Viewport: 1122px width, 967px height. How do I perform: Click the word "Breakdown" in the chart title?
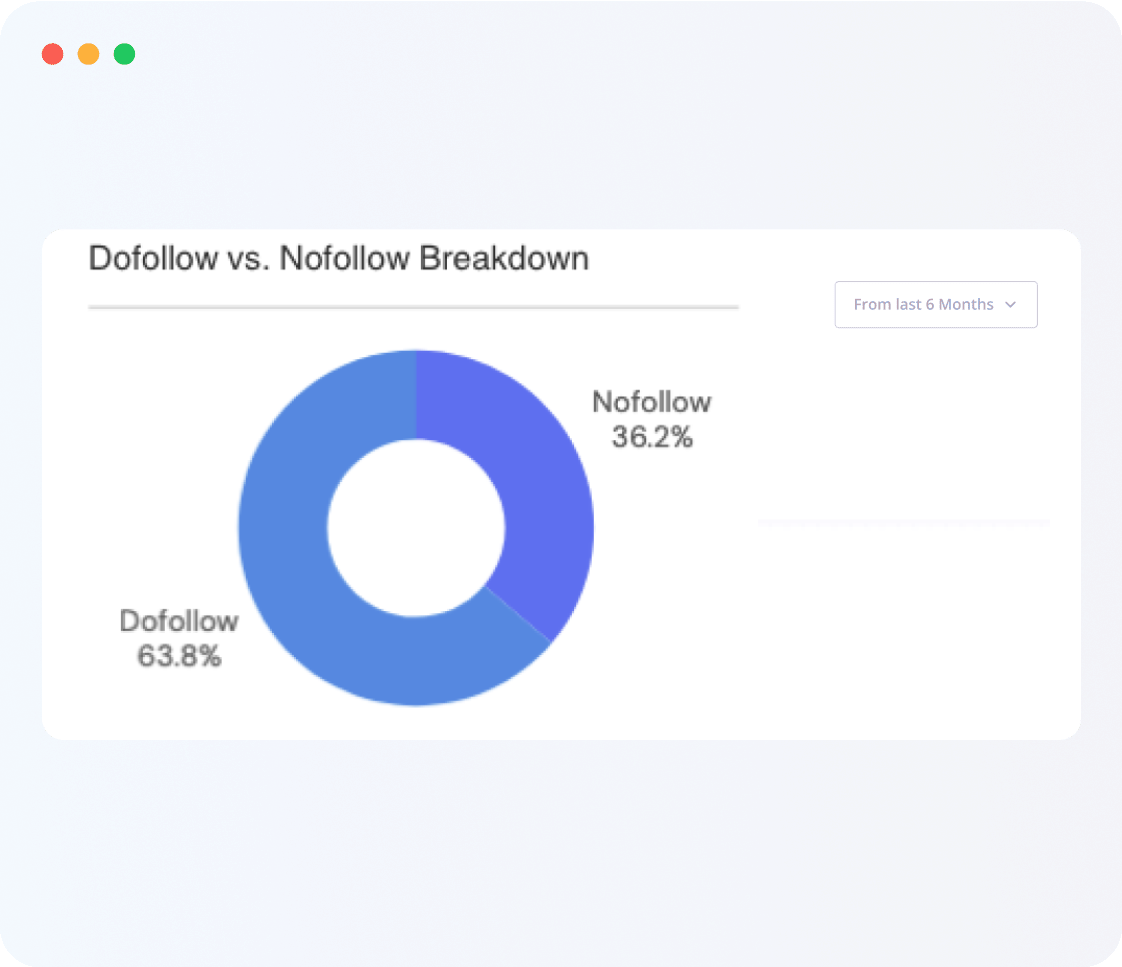[504, 259]
